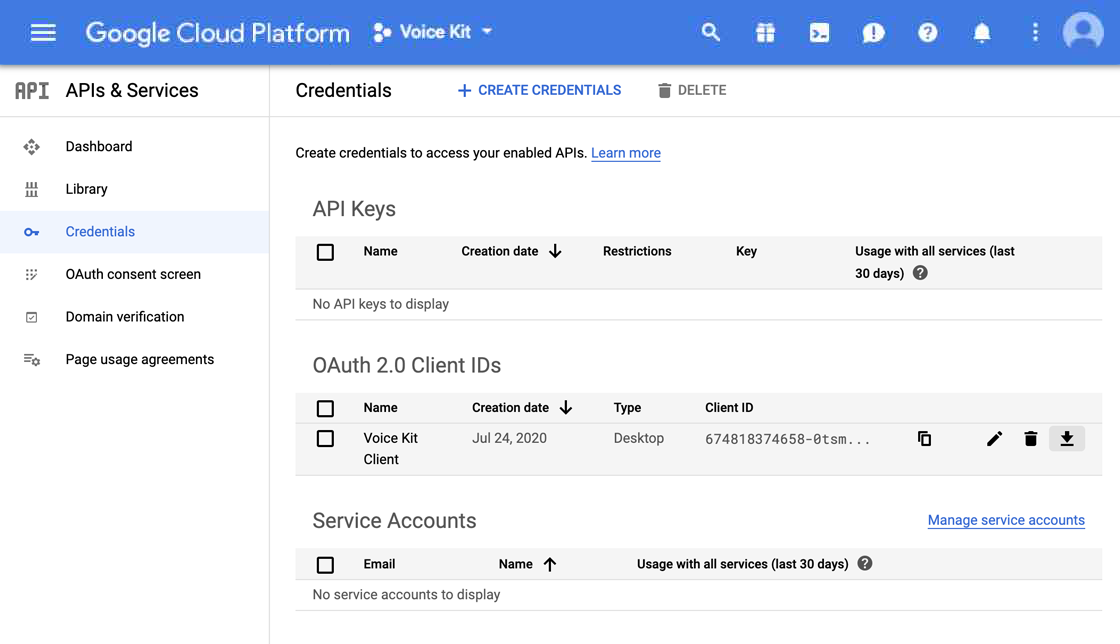Screen dimensions: 1120x644
Task: Sort Service Accounts by Name arrow
Action: point(549,564)
